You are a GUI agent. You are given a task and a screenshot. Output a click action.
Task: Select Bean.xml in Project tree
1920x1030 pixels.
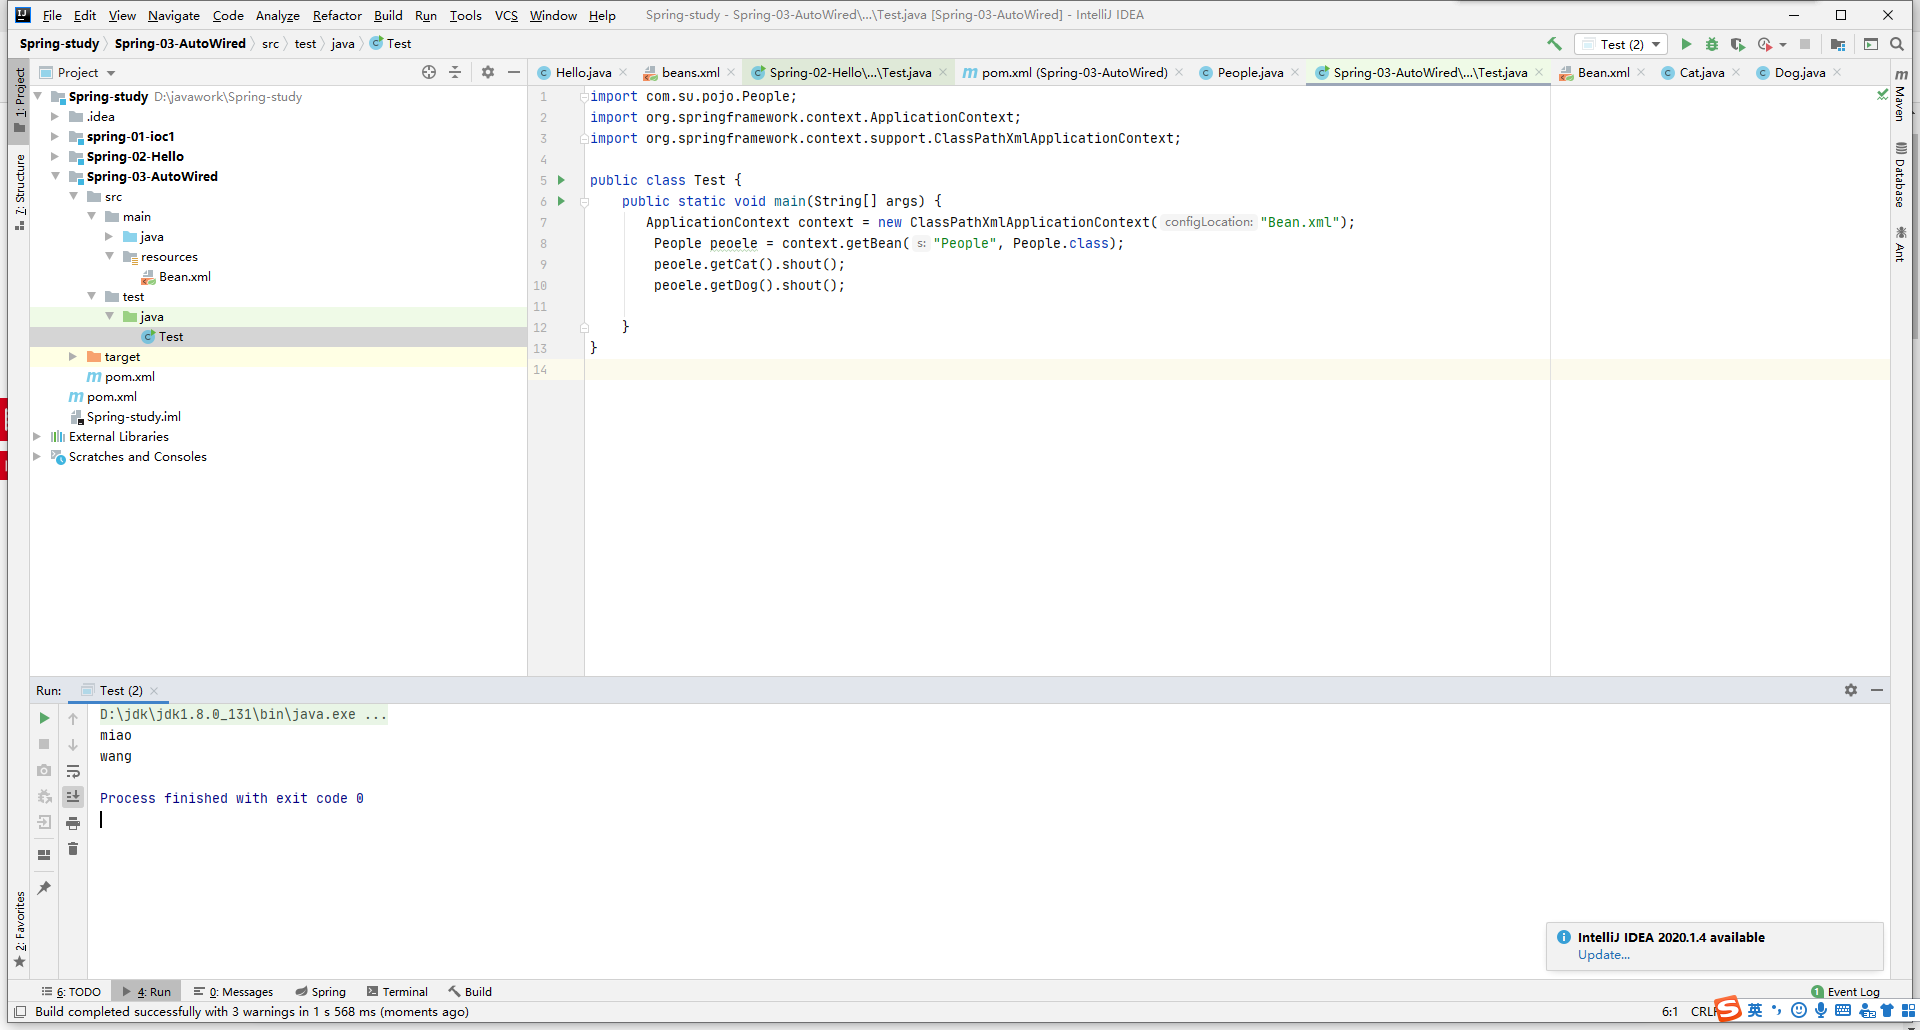pos(184,277)
